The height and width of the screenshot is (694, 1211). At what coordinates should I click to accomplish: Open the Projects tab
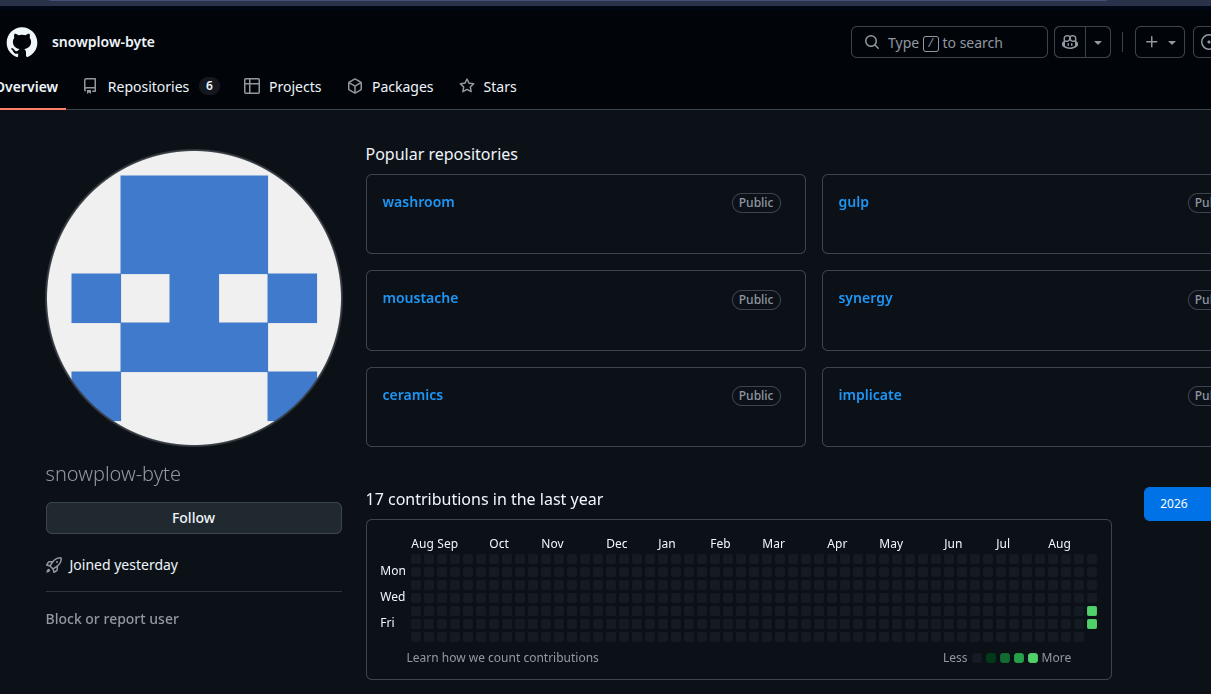click(x=283, y=87)
